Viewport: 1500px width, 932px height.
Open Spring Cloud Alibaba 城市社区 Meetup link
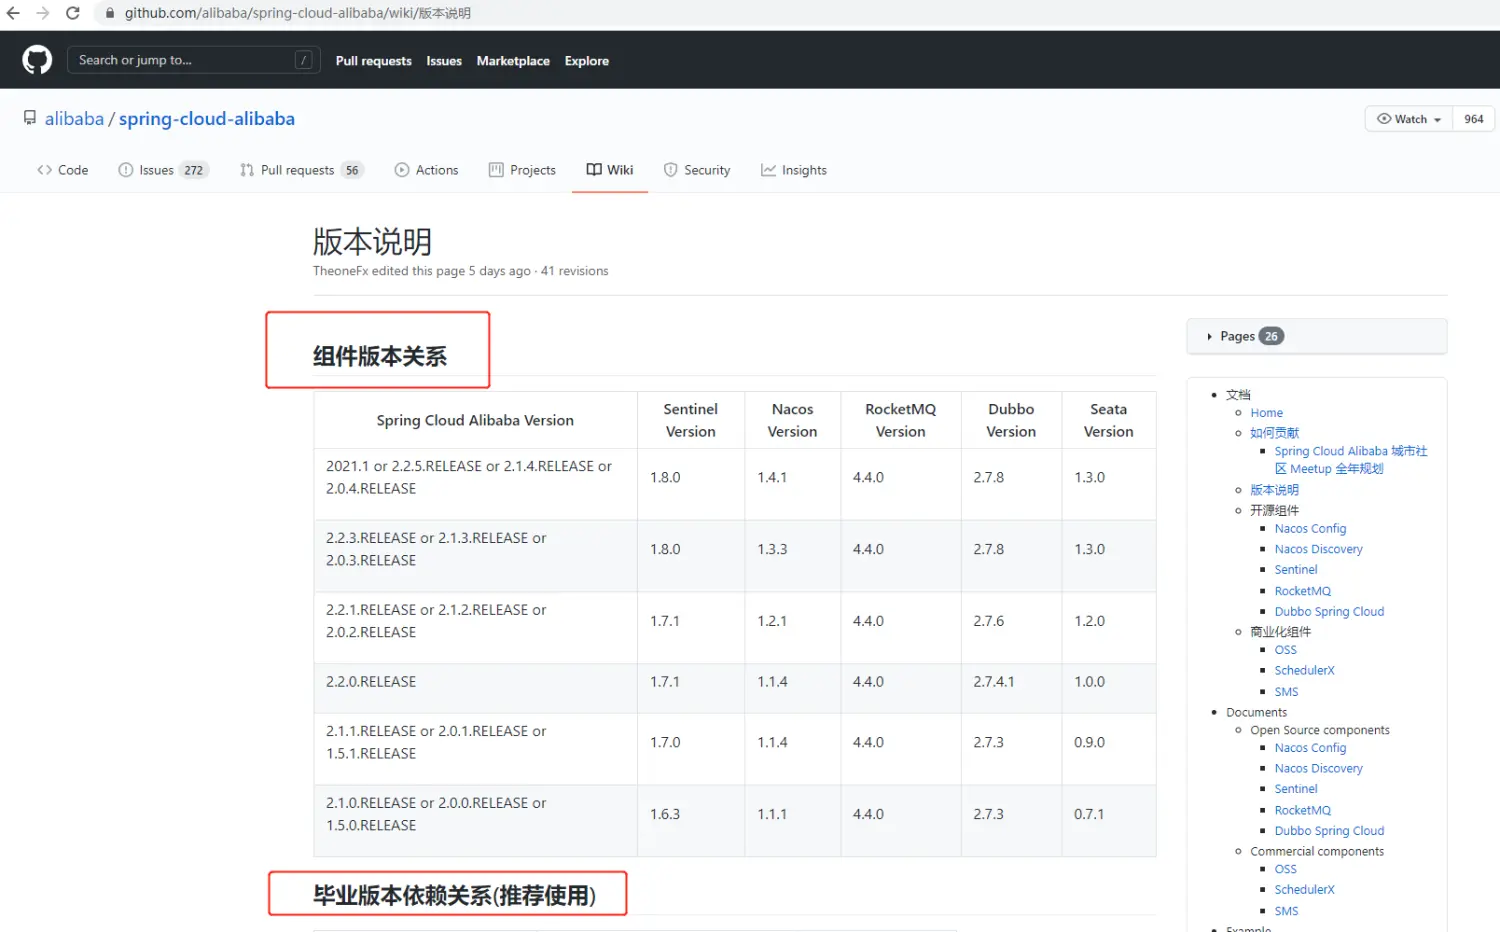[1351, 460]
